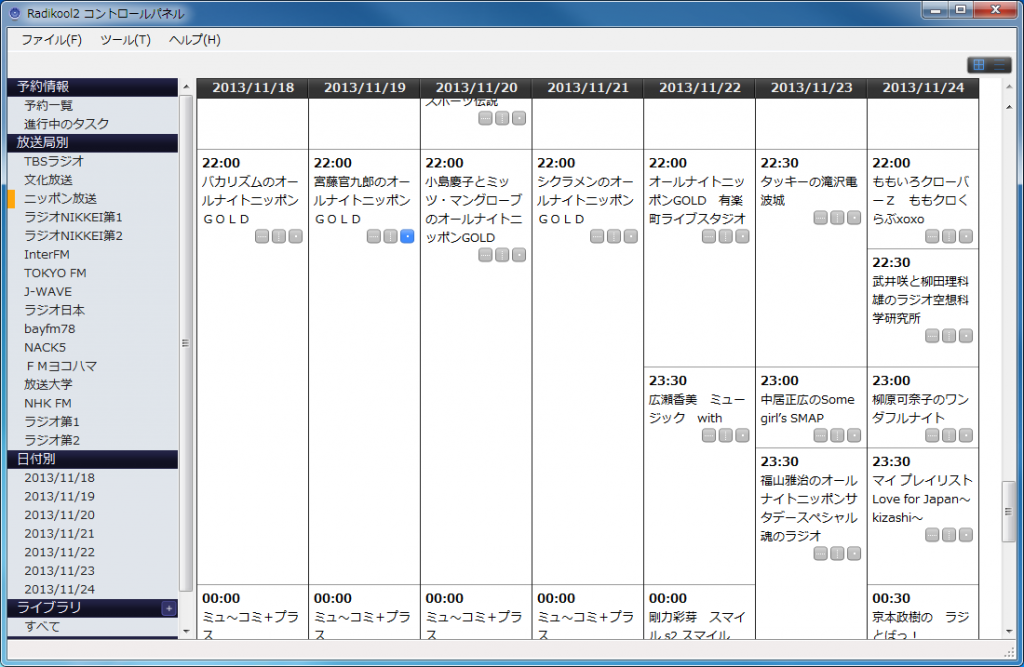Click leftmost icon under バカリズム program

(262, 237)
